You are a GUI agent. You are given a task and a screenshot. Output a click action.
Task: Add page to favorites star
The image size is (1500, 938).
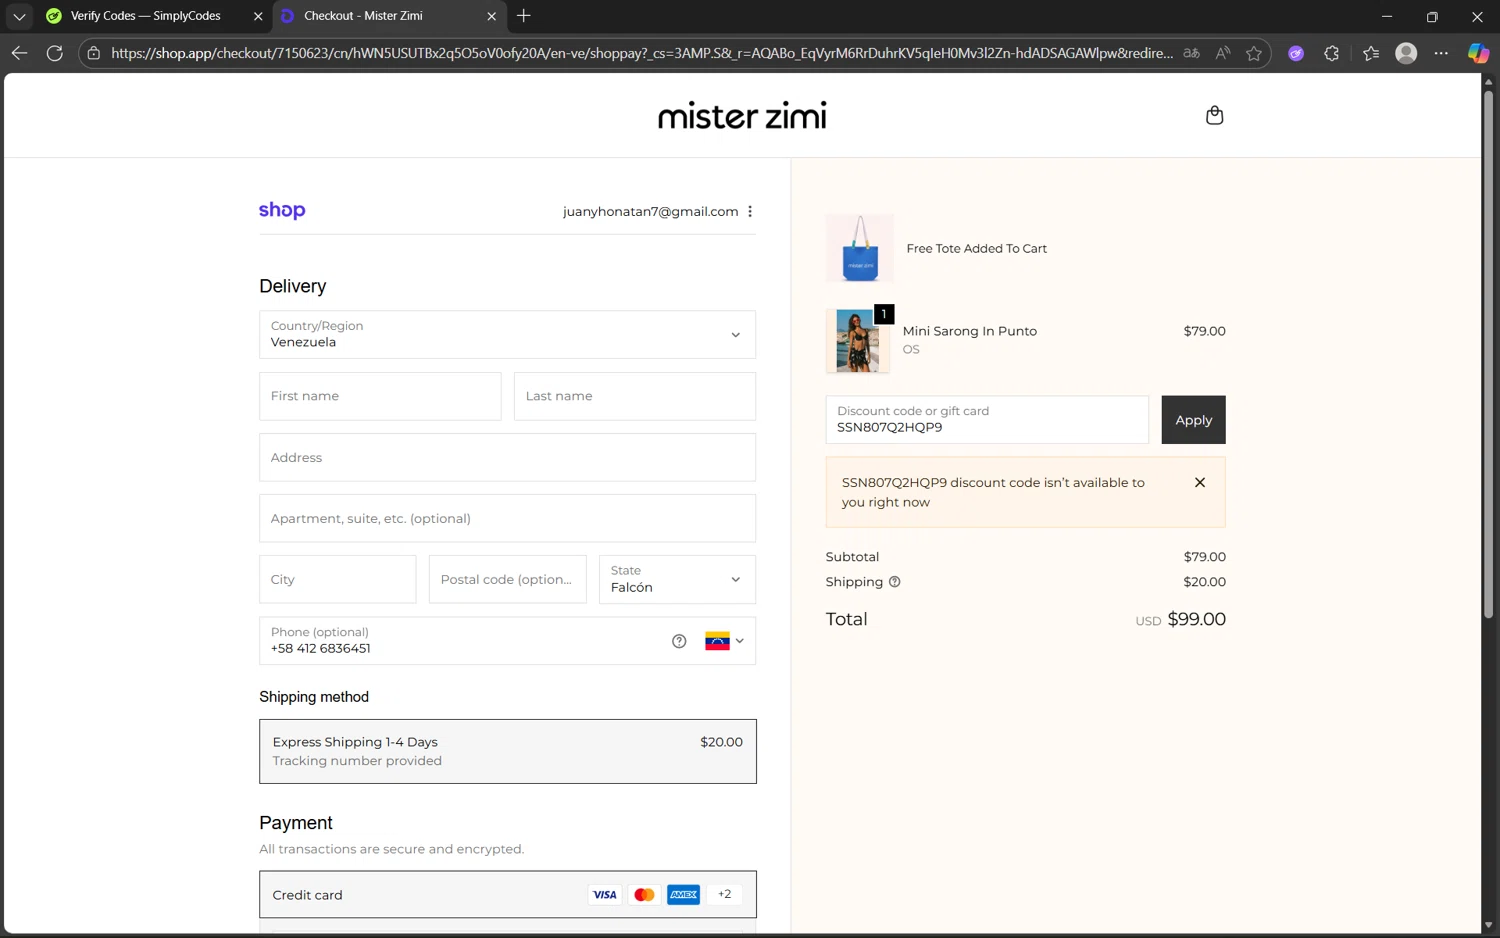1254,53
